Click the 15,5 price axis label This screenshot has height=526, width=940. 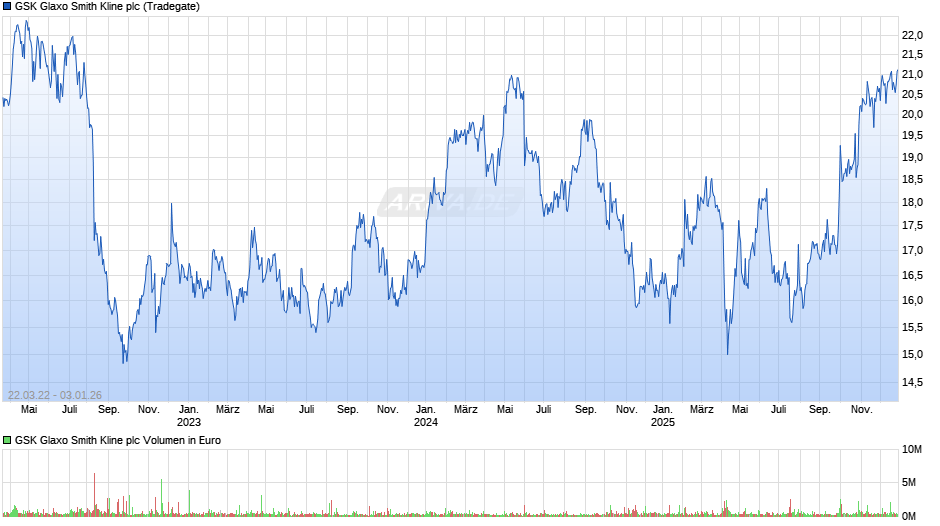912,328
